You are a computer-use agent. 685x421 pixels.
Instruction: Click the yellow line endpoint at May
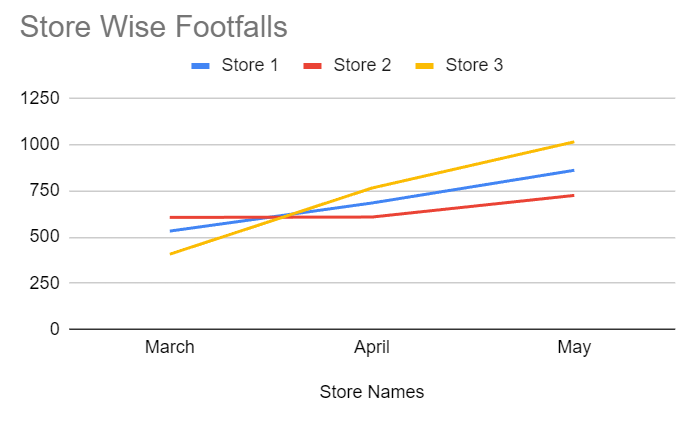(573, 142)
